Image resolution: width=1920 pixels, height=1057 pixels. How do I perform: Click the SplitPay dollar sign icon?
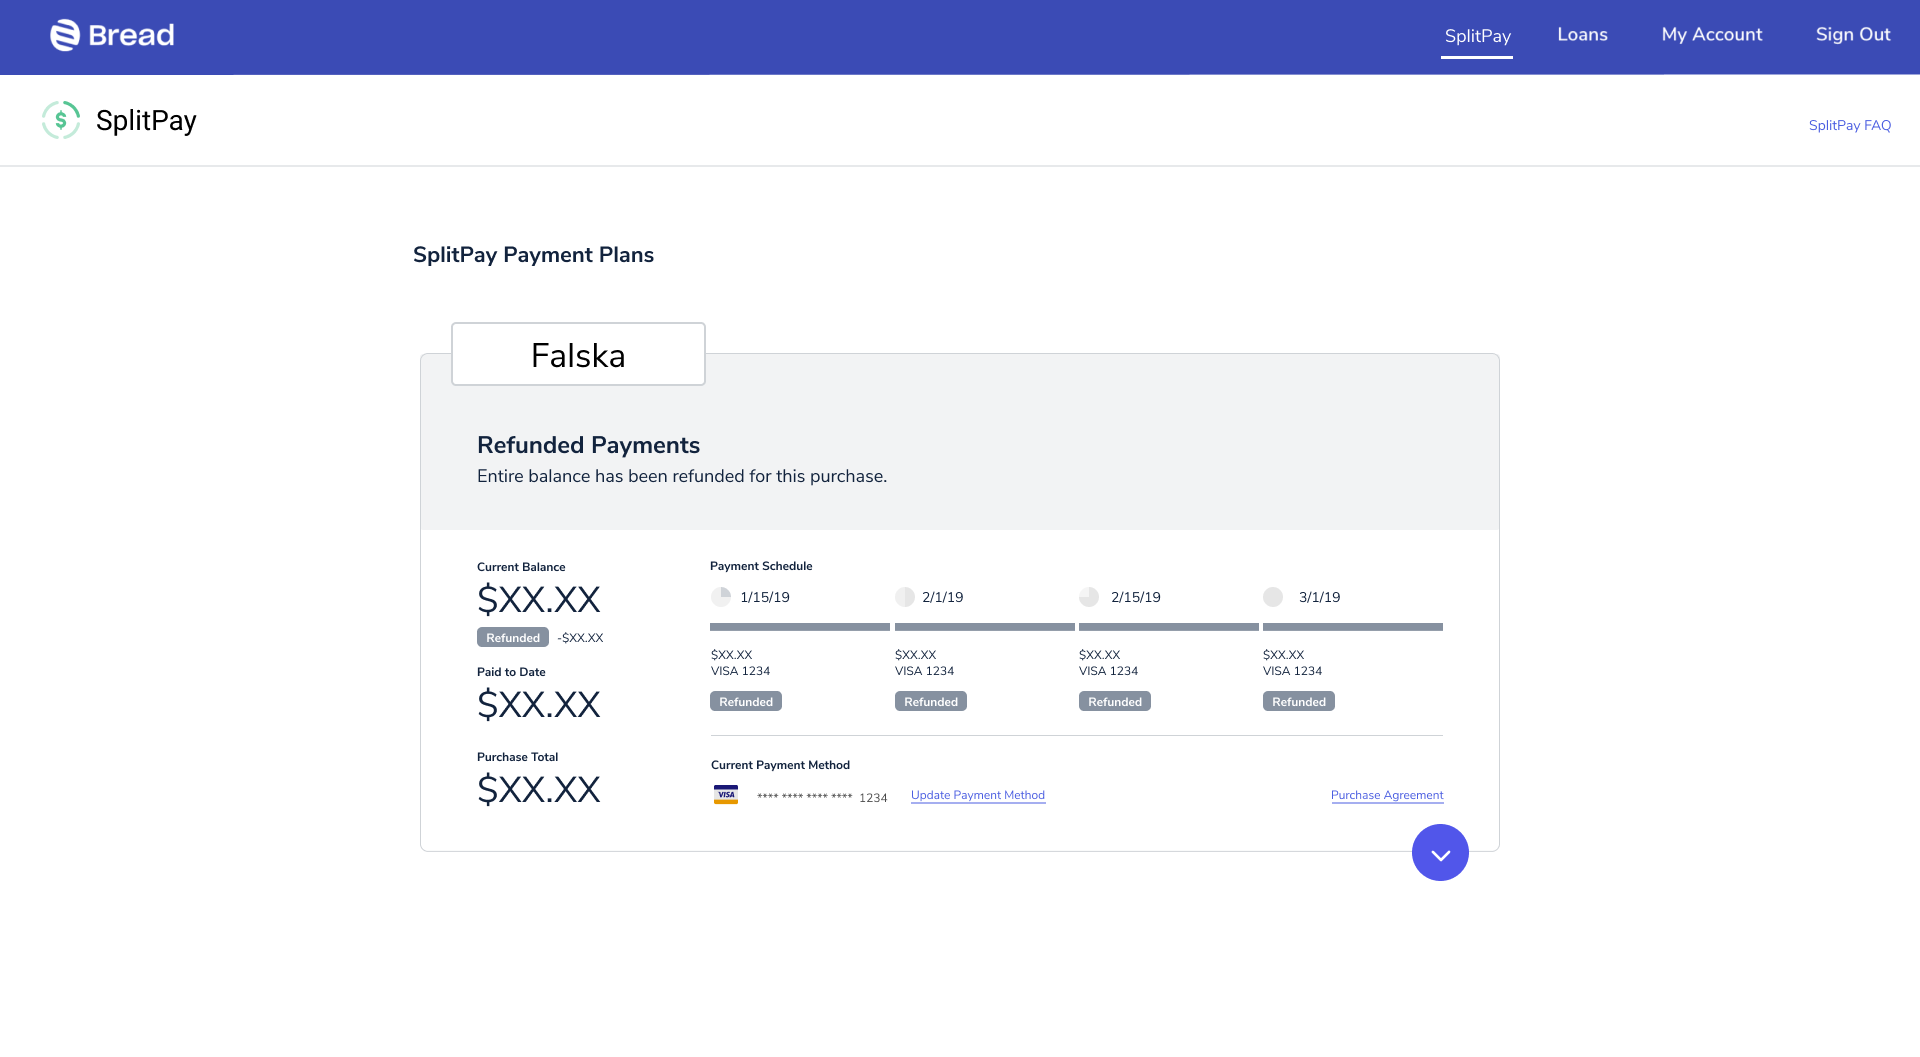(61, 120)
